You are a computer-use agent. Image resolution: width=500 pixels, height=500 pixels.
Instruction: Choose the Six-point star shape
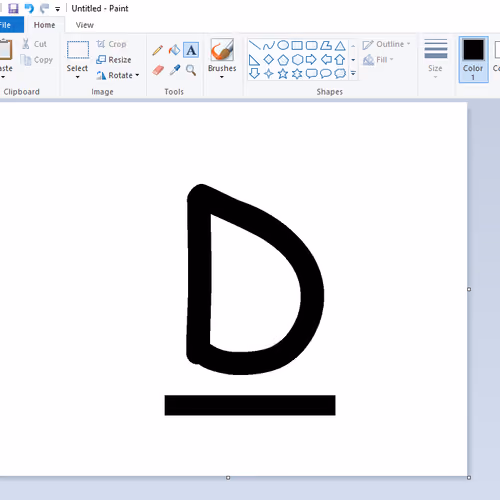[x=297, y=73]
